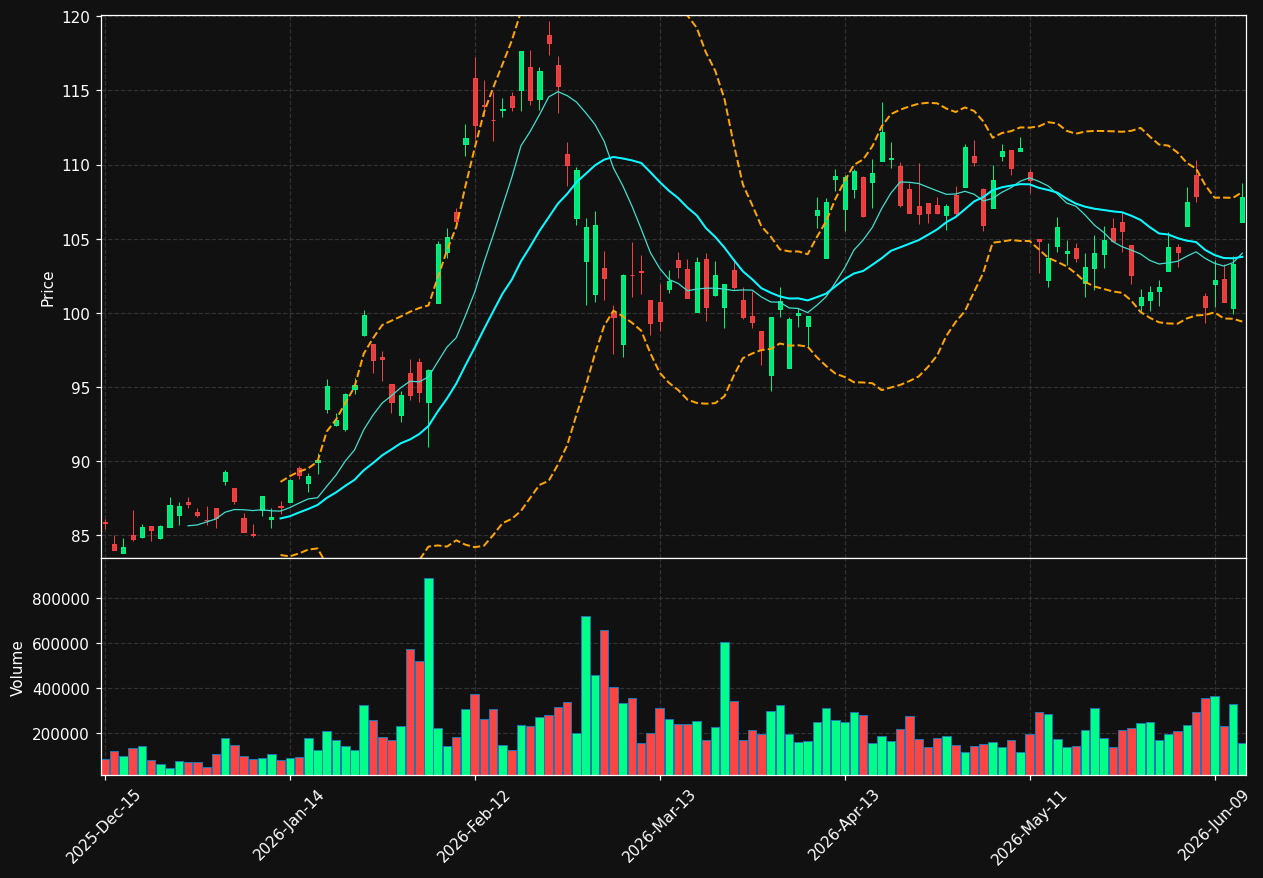The image size is (1263, 878).
Task: Click the 110 price tick label
Action: (77, 165)
